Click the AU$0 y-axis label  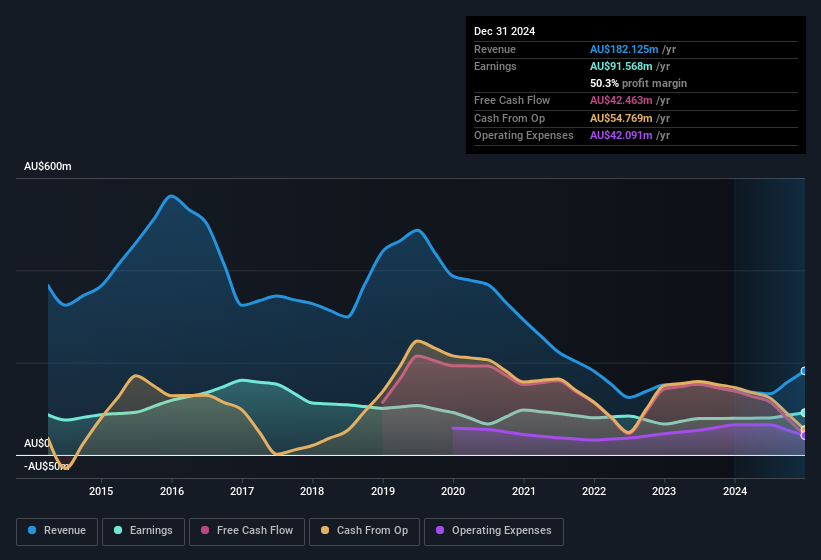point(37,443)
